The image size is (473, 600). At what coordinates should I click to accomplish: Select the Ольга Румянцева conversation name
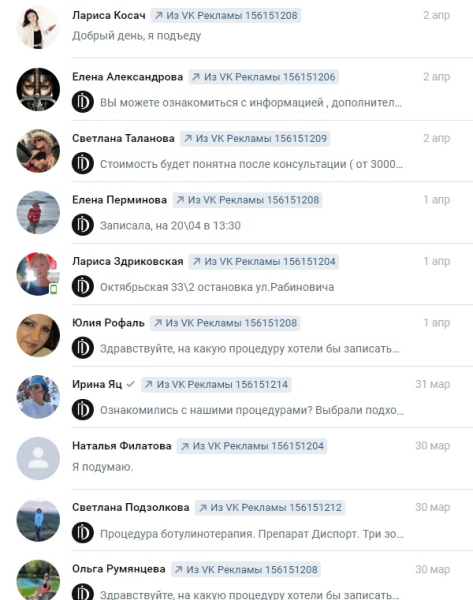119,569
